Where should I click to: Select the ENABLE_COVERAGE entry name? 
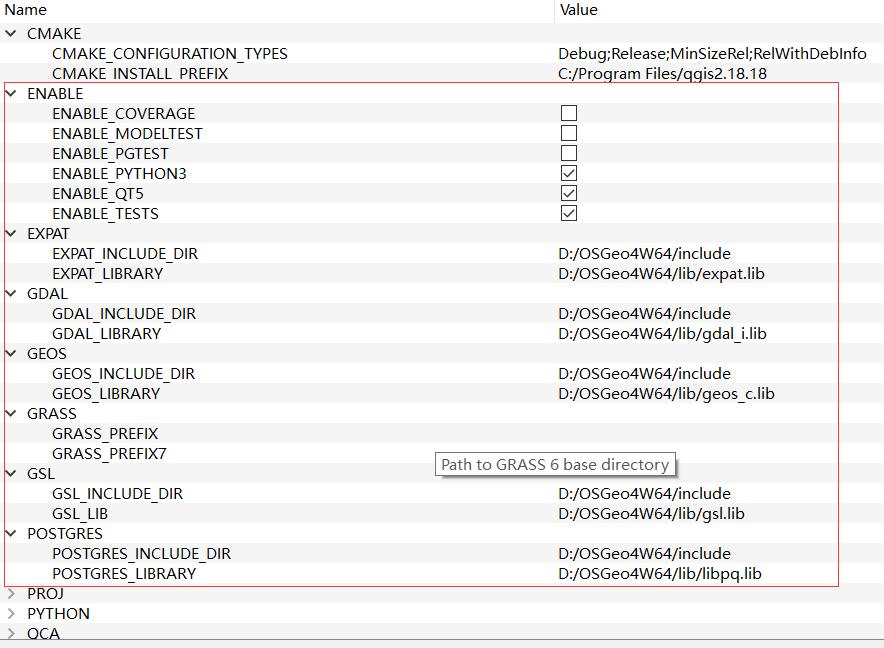(123, 113)
